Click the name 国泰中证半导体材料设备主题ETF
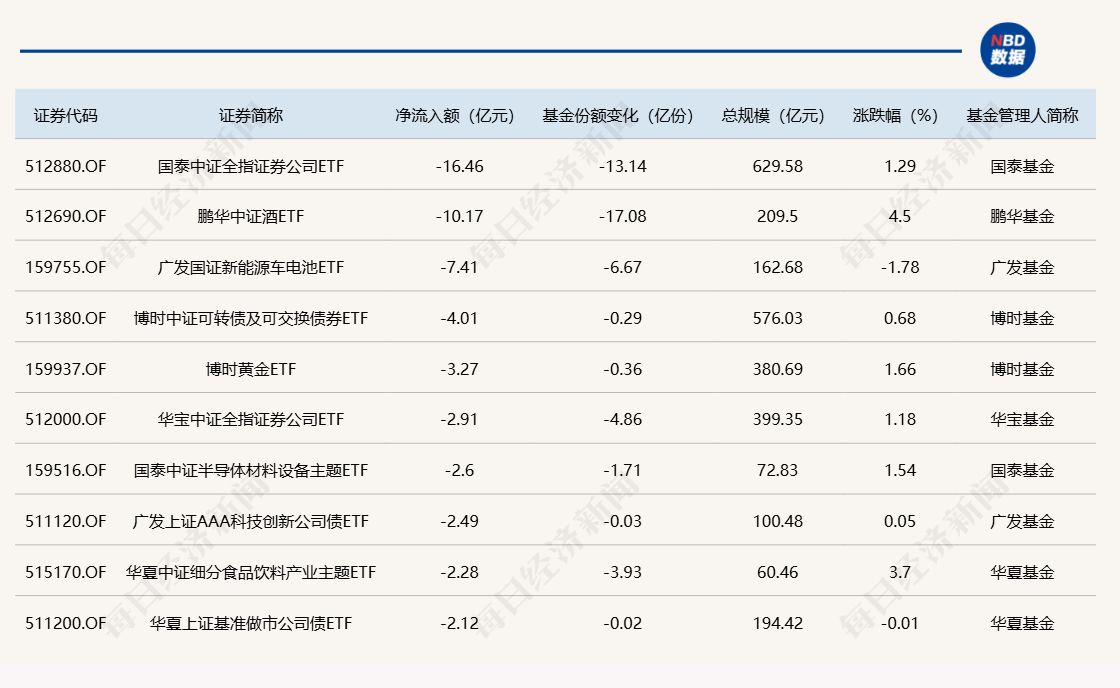 click(x=251, y=470)
